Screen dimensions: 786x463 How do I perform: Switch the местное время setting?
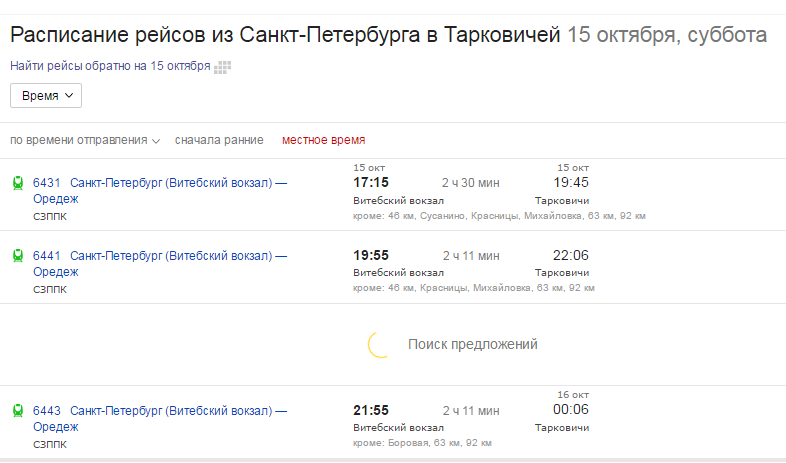tap(323, 140)
